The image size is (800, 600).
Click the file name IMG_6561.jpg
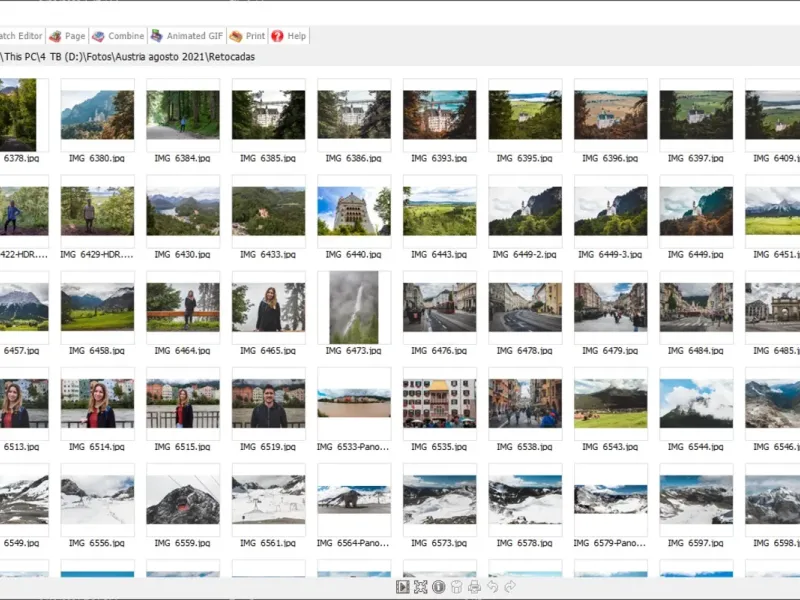pyautogui.click(x=268, y=543)
